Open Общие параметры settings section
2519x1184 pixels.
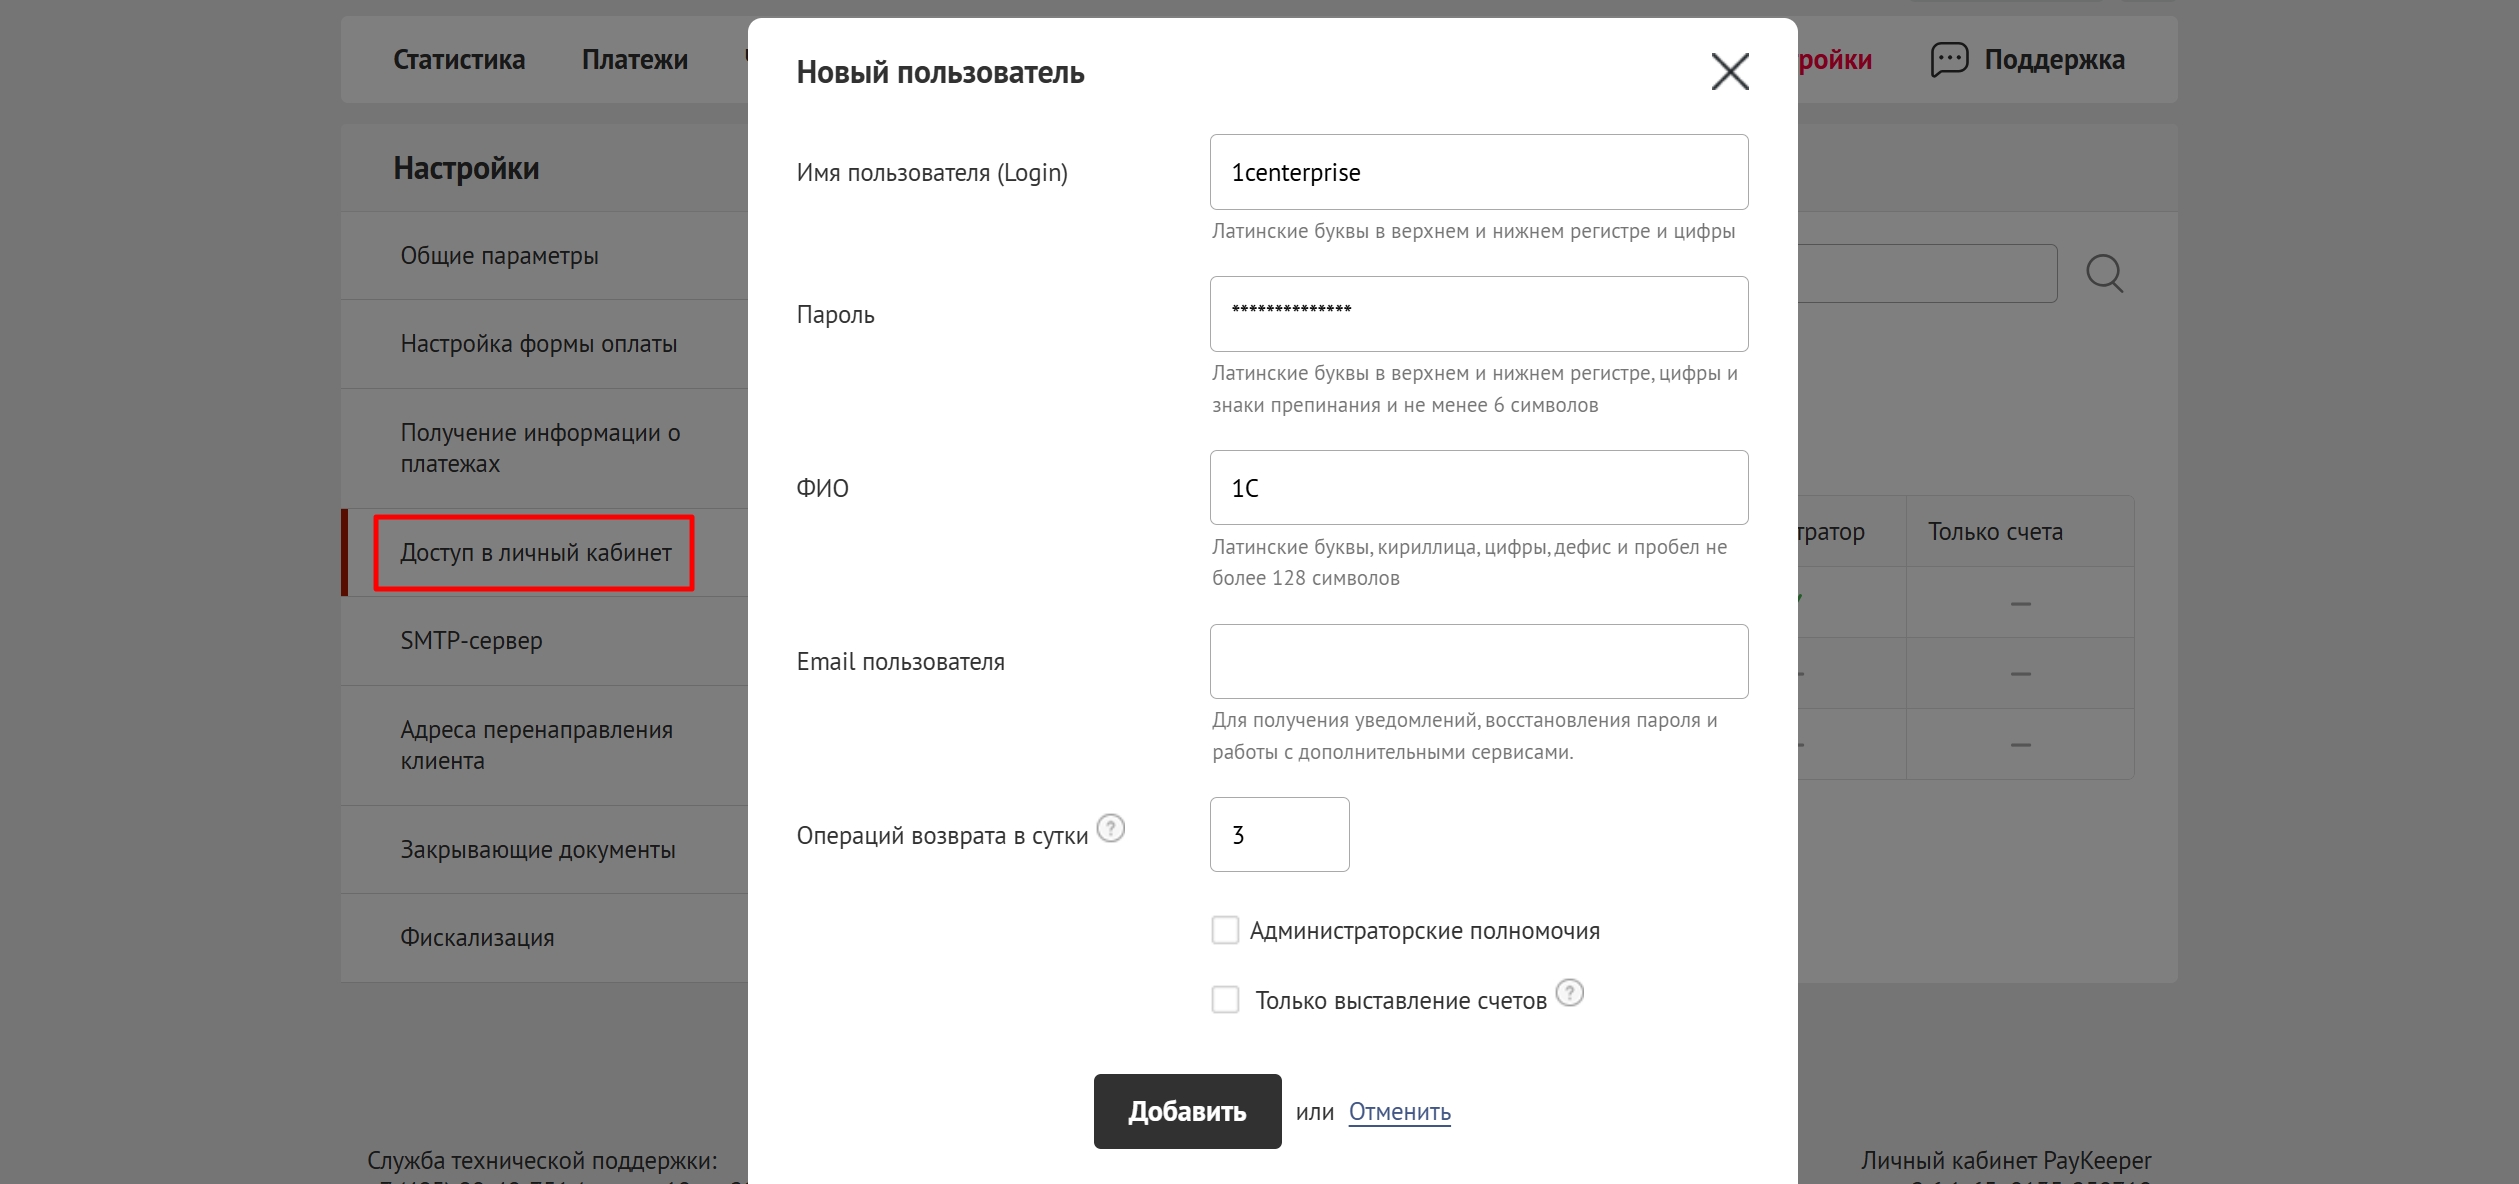point(500,256)
